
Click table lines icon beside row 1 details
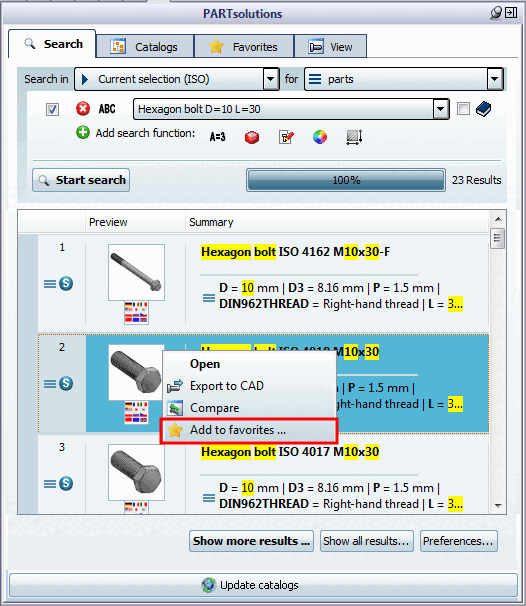(x=209, y=298)
